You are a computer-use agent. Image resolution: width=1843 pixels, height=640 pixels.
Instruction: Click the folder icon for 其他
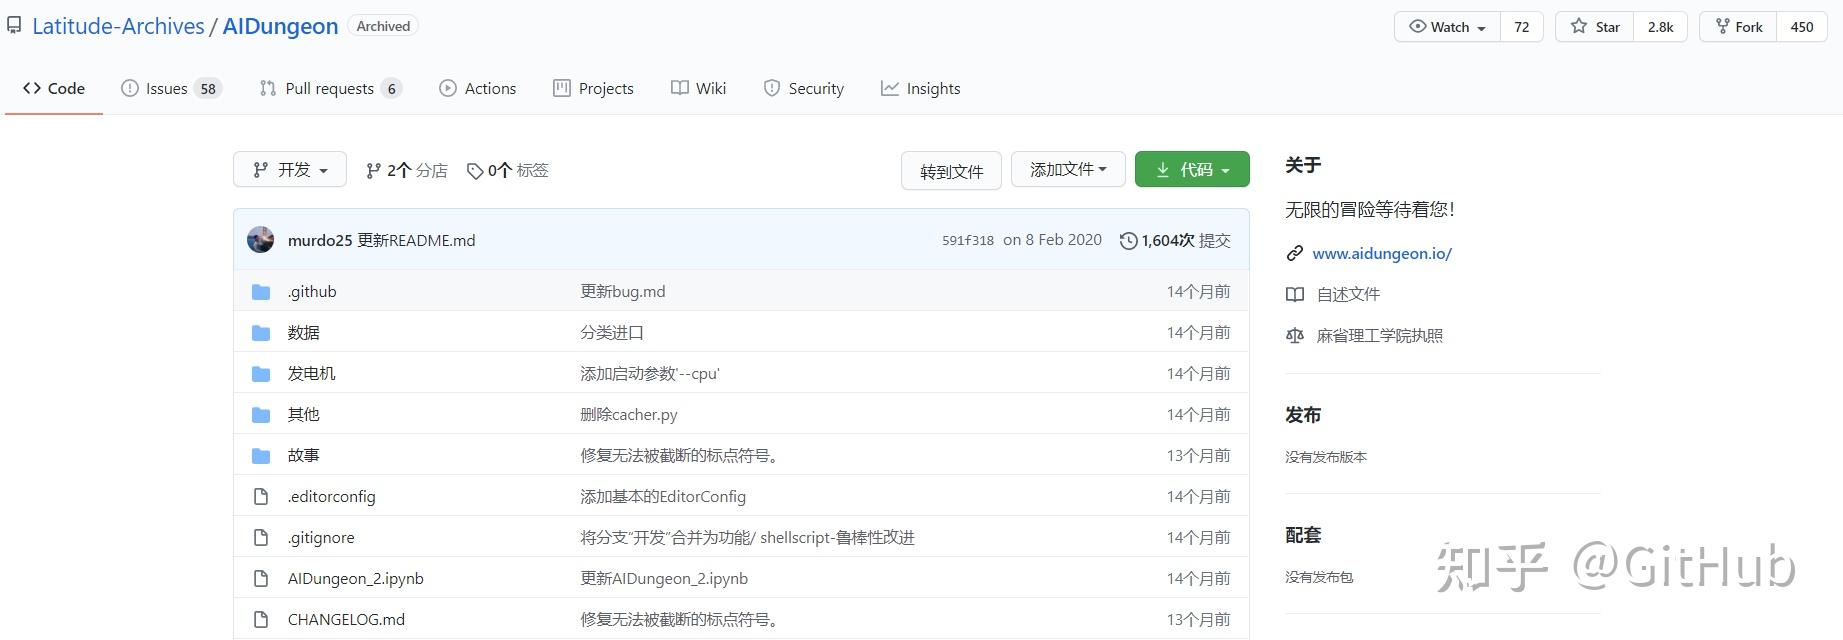point(261,415)
